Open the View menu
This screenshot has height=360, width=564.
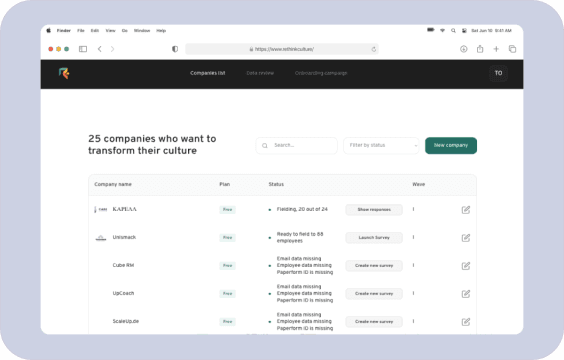(110, 31)
